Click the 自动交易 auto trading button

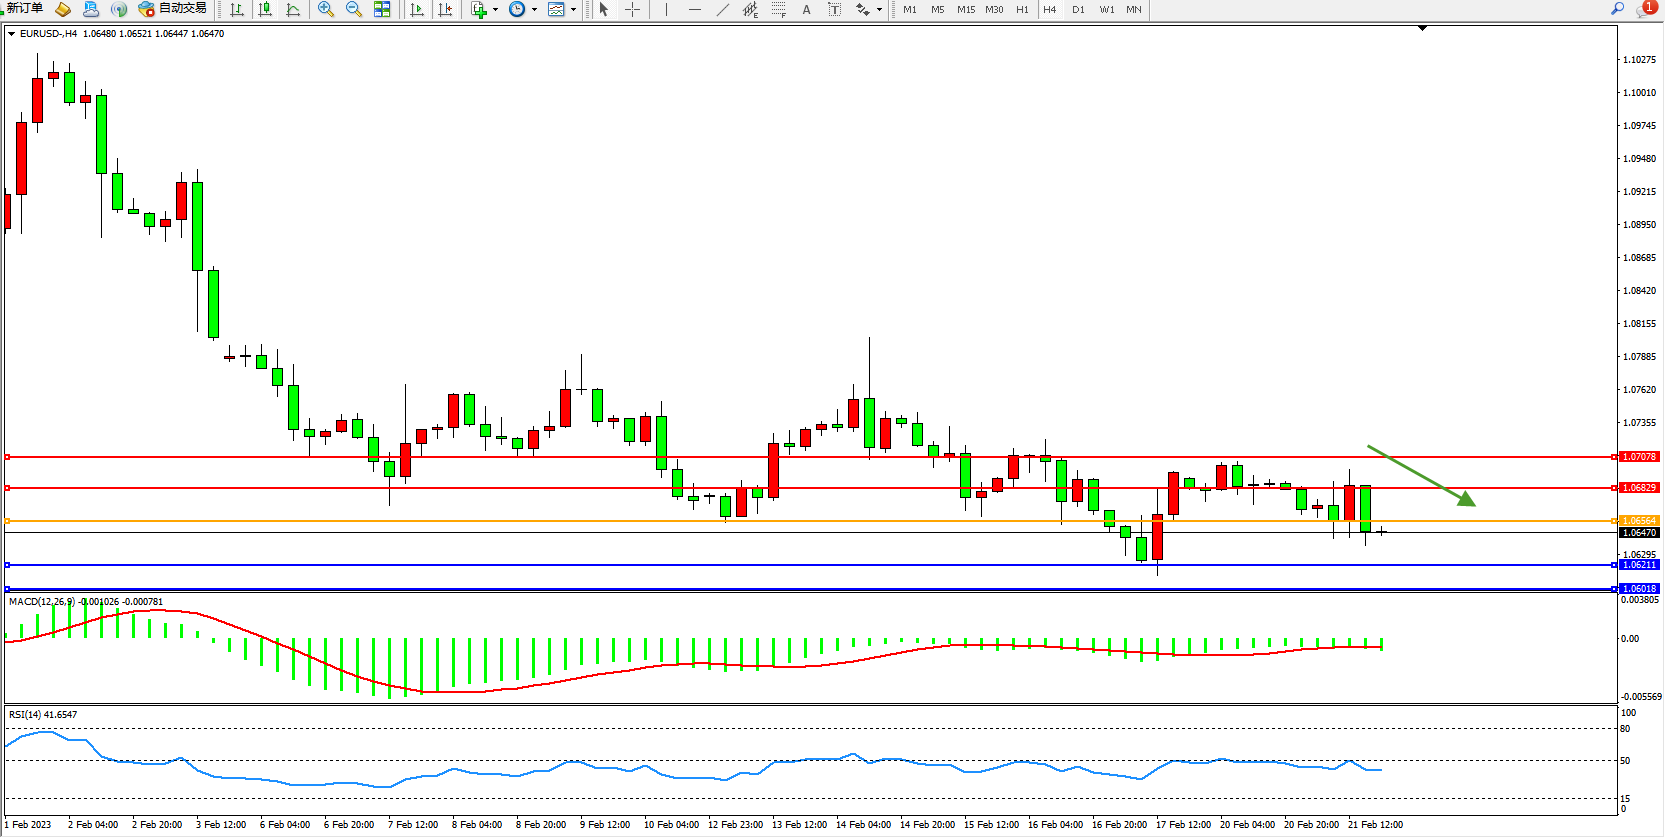pyautogui.click(x=174, y=9)
